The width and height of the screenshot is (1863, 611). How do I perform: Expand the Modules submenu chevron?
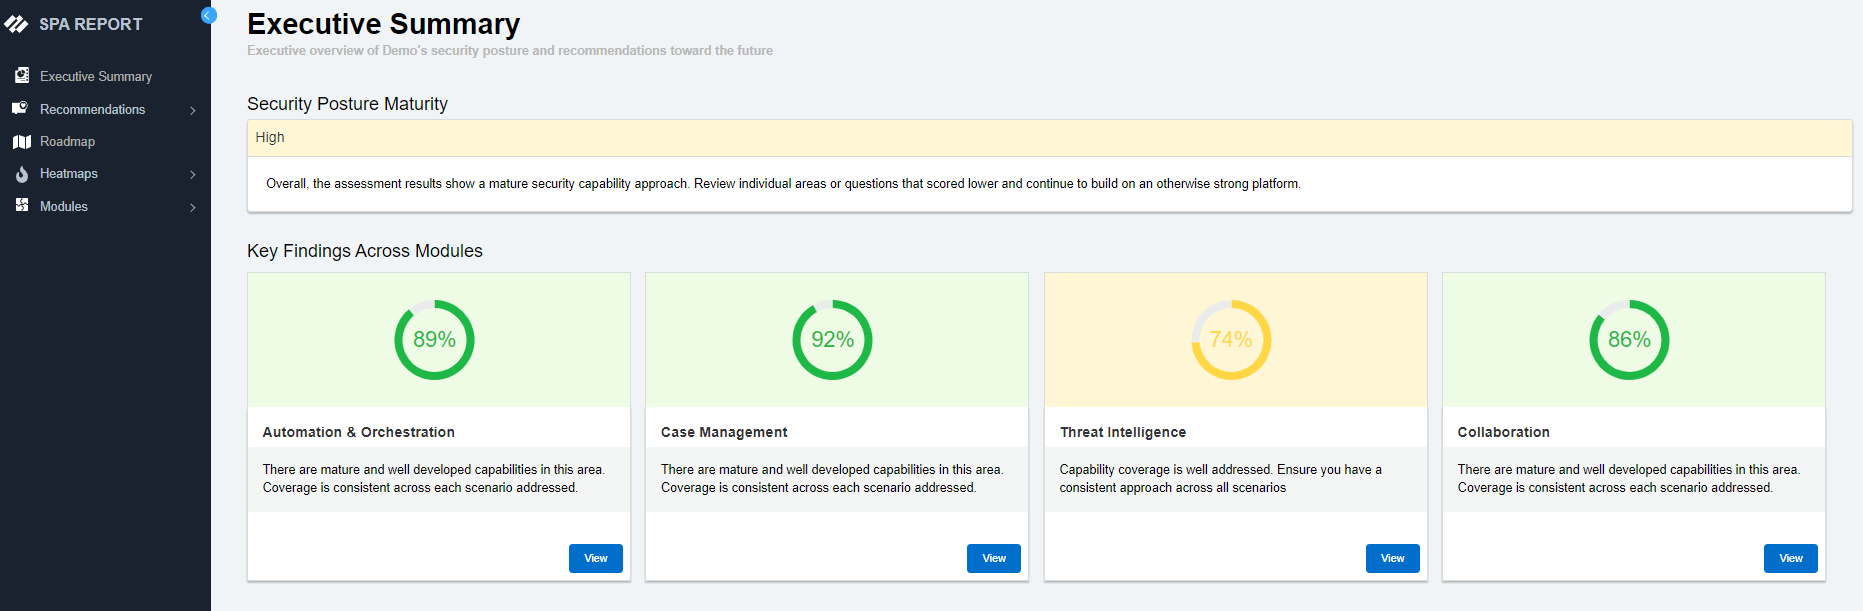pyautogui.click(x=193, y=207)
